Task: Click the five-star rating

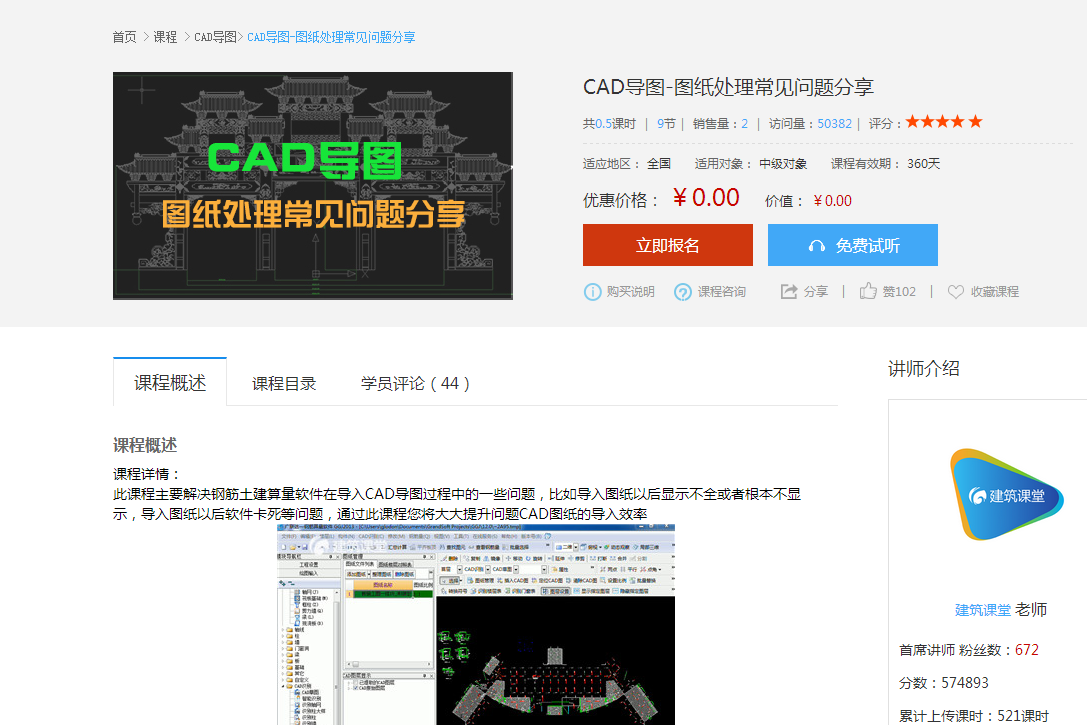Action: coord(943,122)
